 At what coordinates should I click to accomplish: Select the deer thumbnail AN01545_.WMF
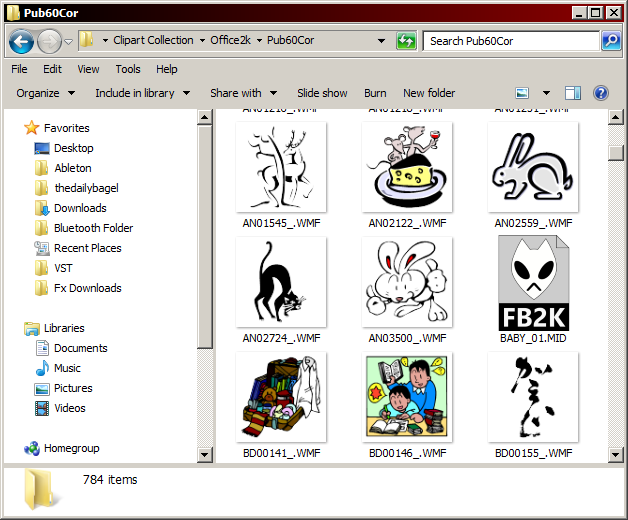click(x=281, y=167)
